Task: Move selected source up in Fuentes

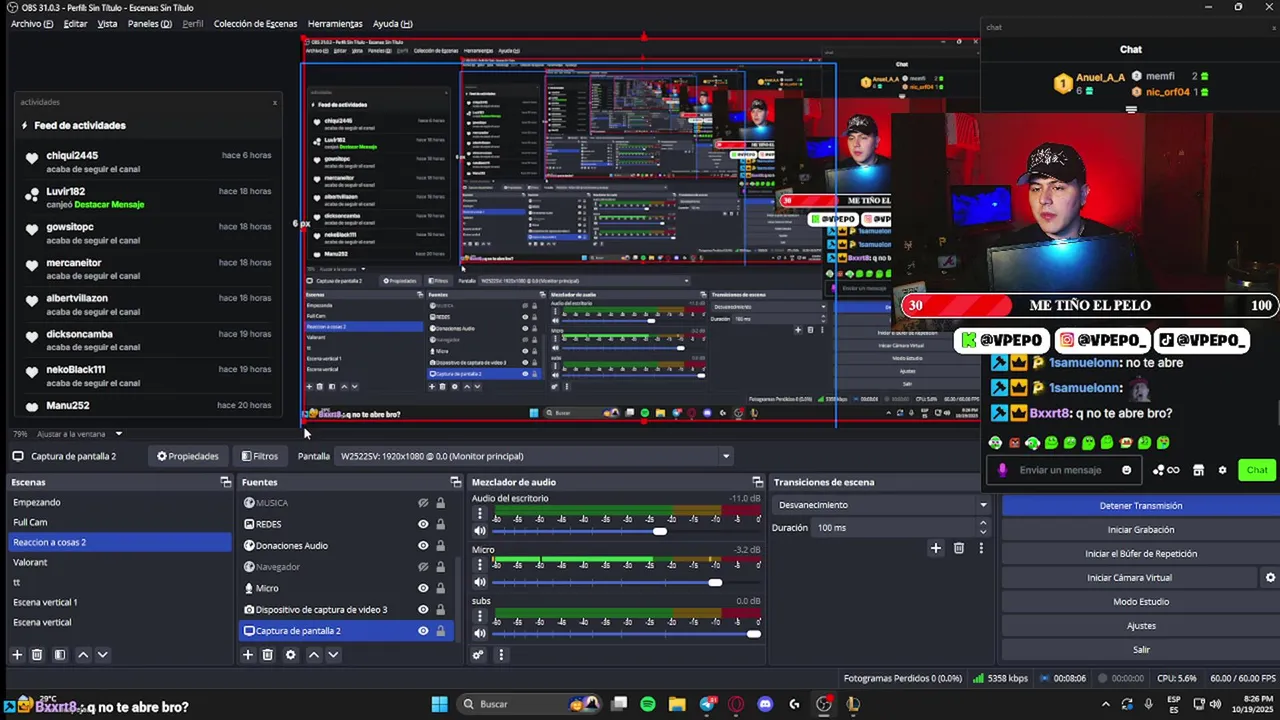Action: coord(314,655)
